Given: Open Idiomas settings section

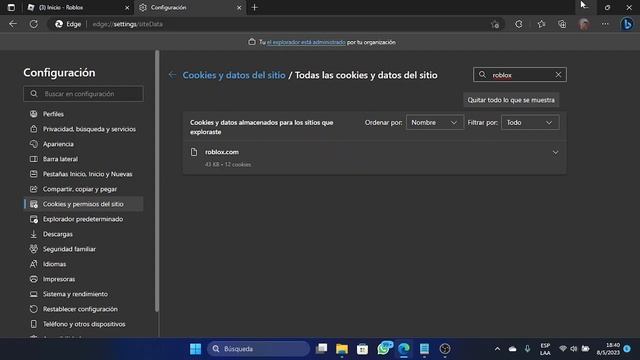Looking at the screenshot, I should coord(83,264).
